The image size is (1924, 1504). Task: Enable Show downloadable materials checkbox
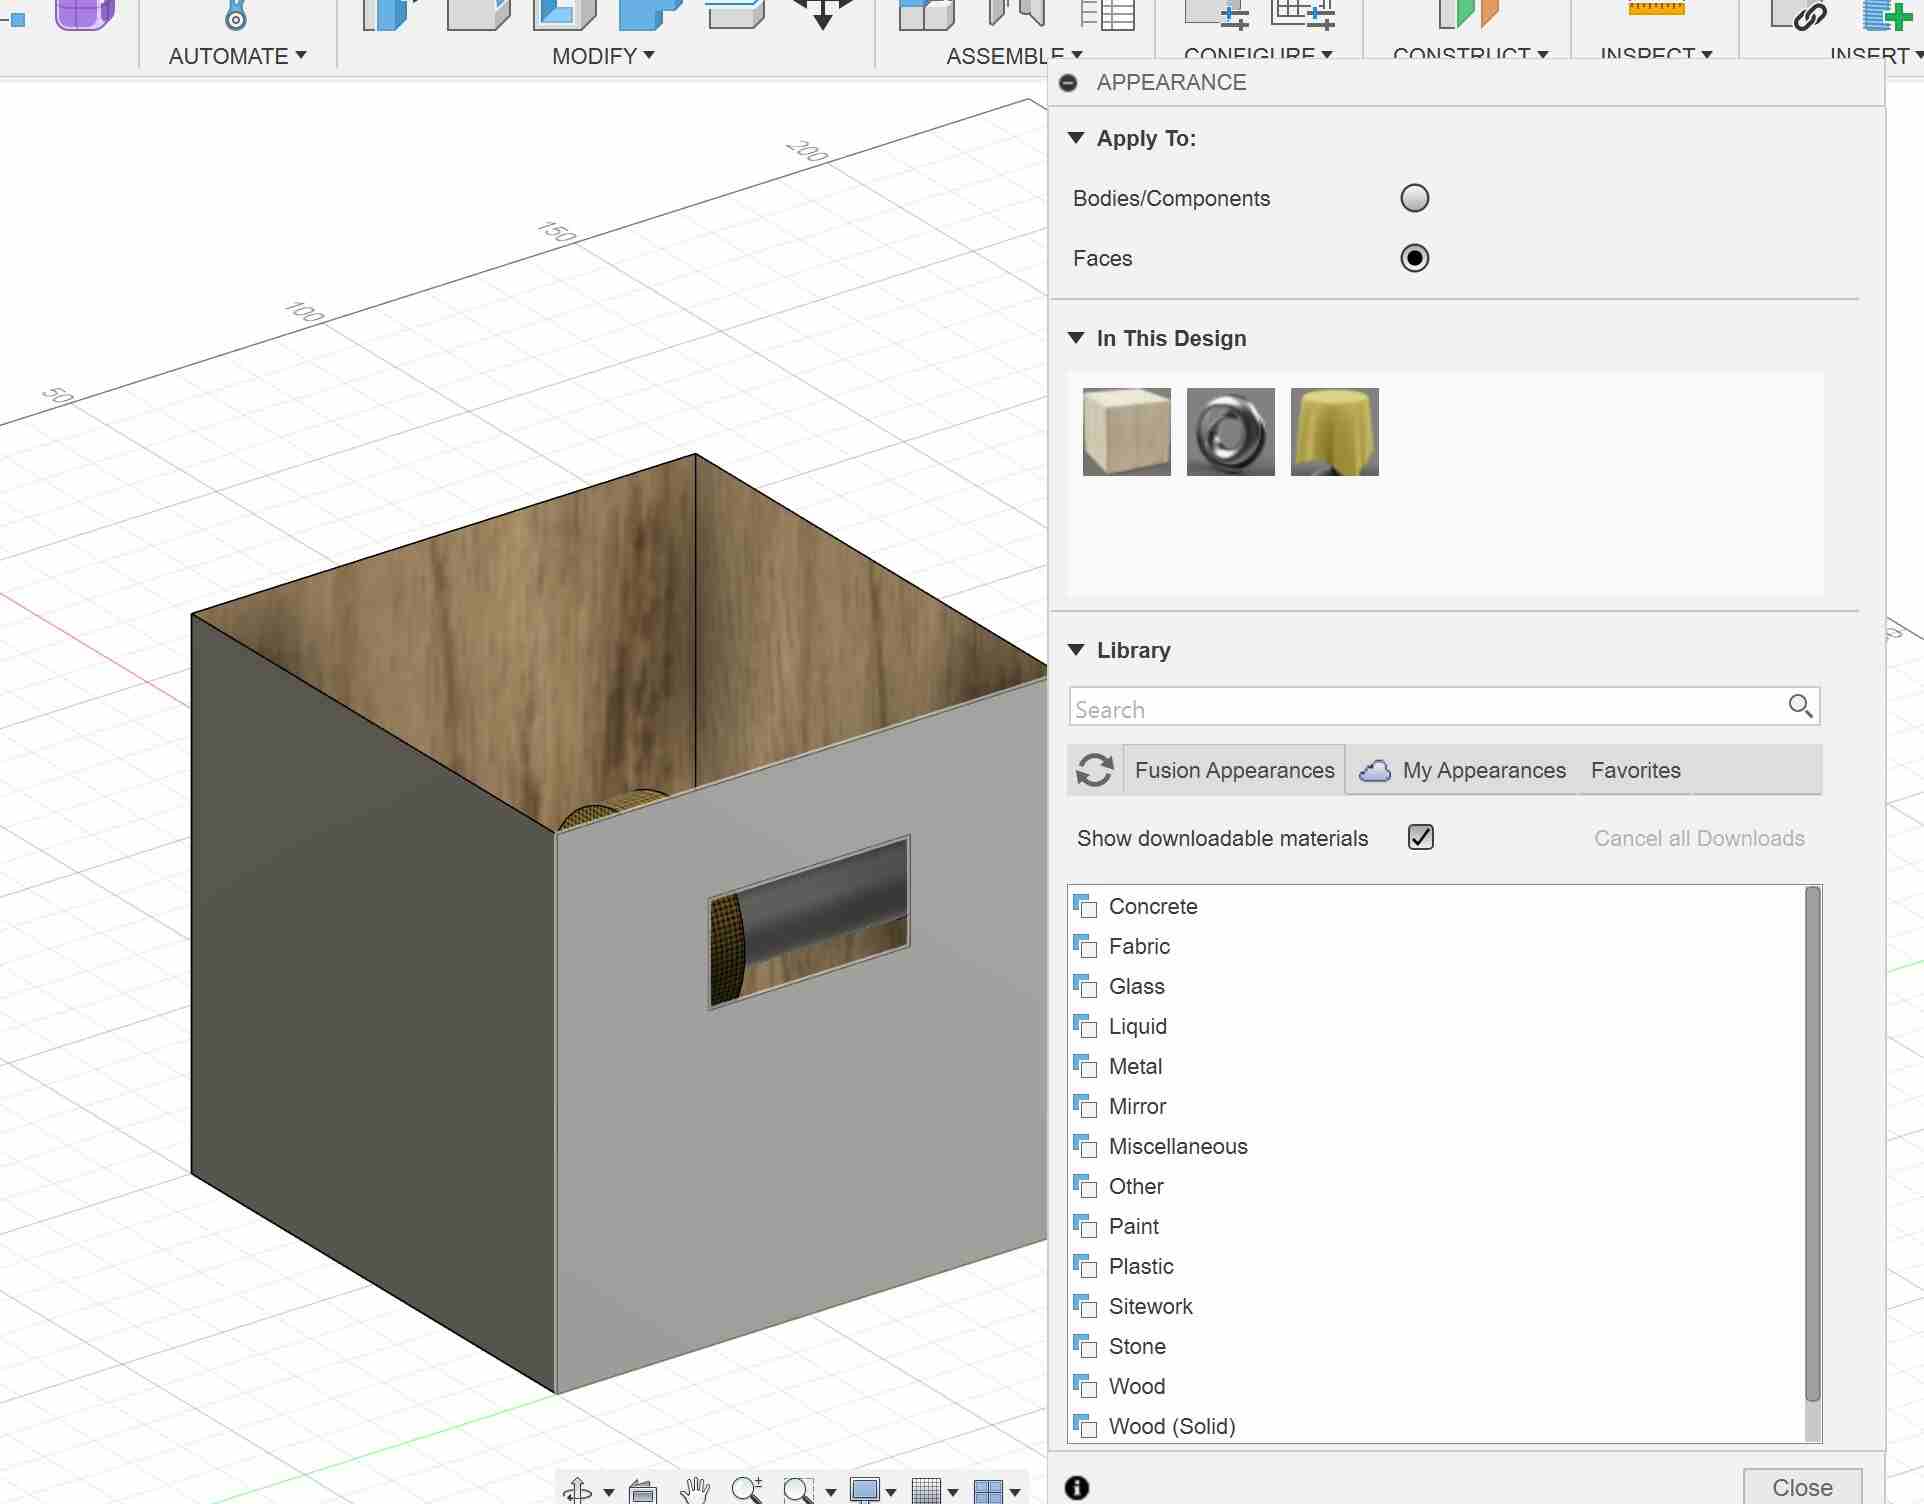click(x=1420, y=839)
